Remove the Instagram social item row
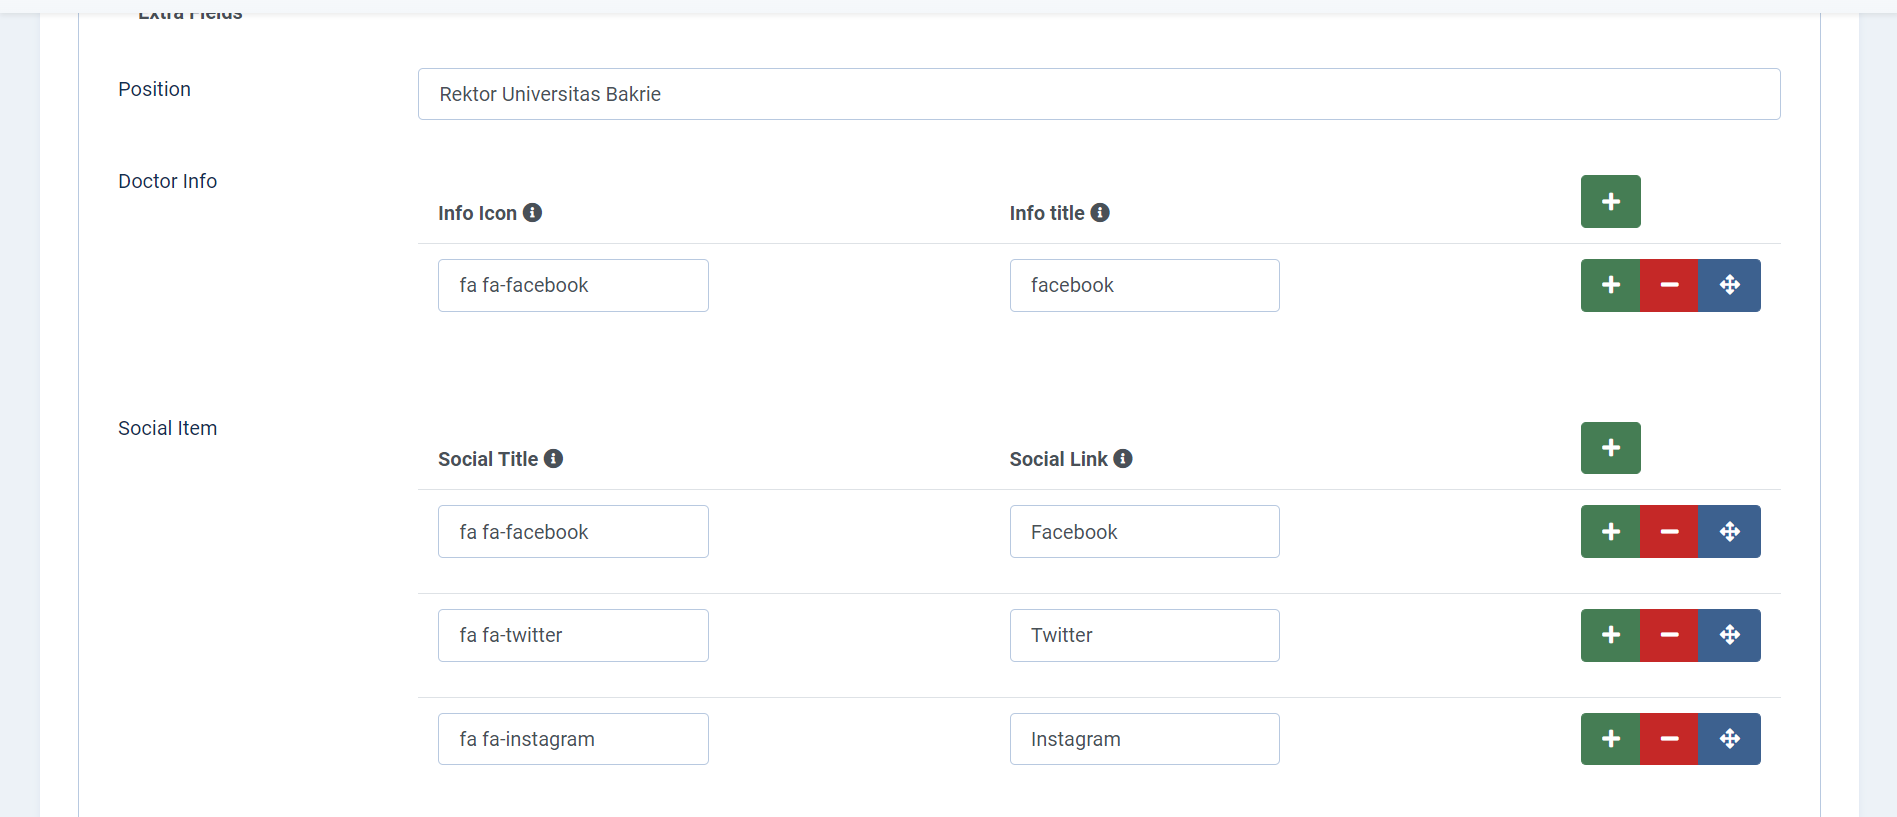The width and height of the screenshot is (1897, 817). 1669,740
